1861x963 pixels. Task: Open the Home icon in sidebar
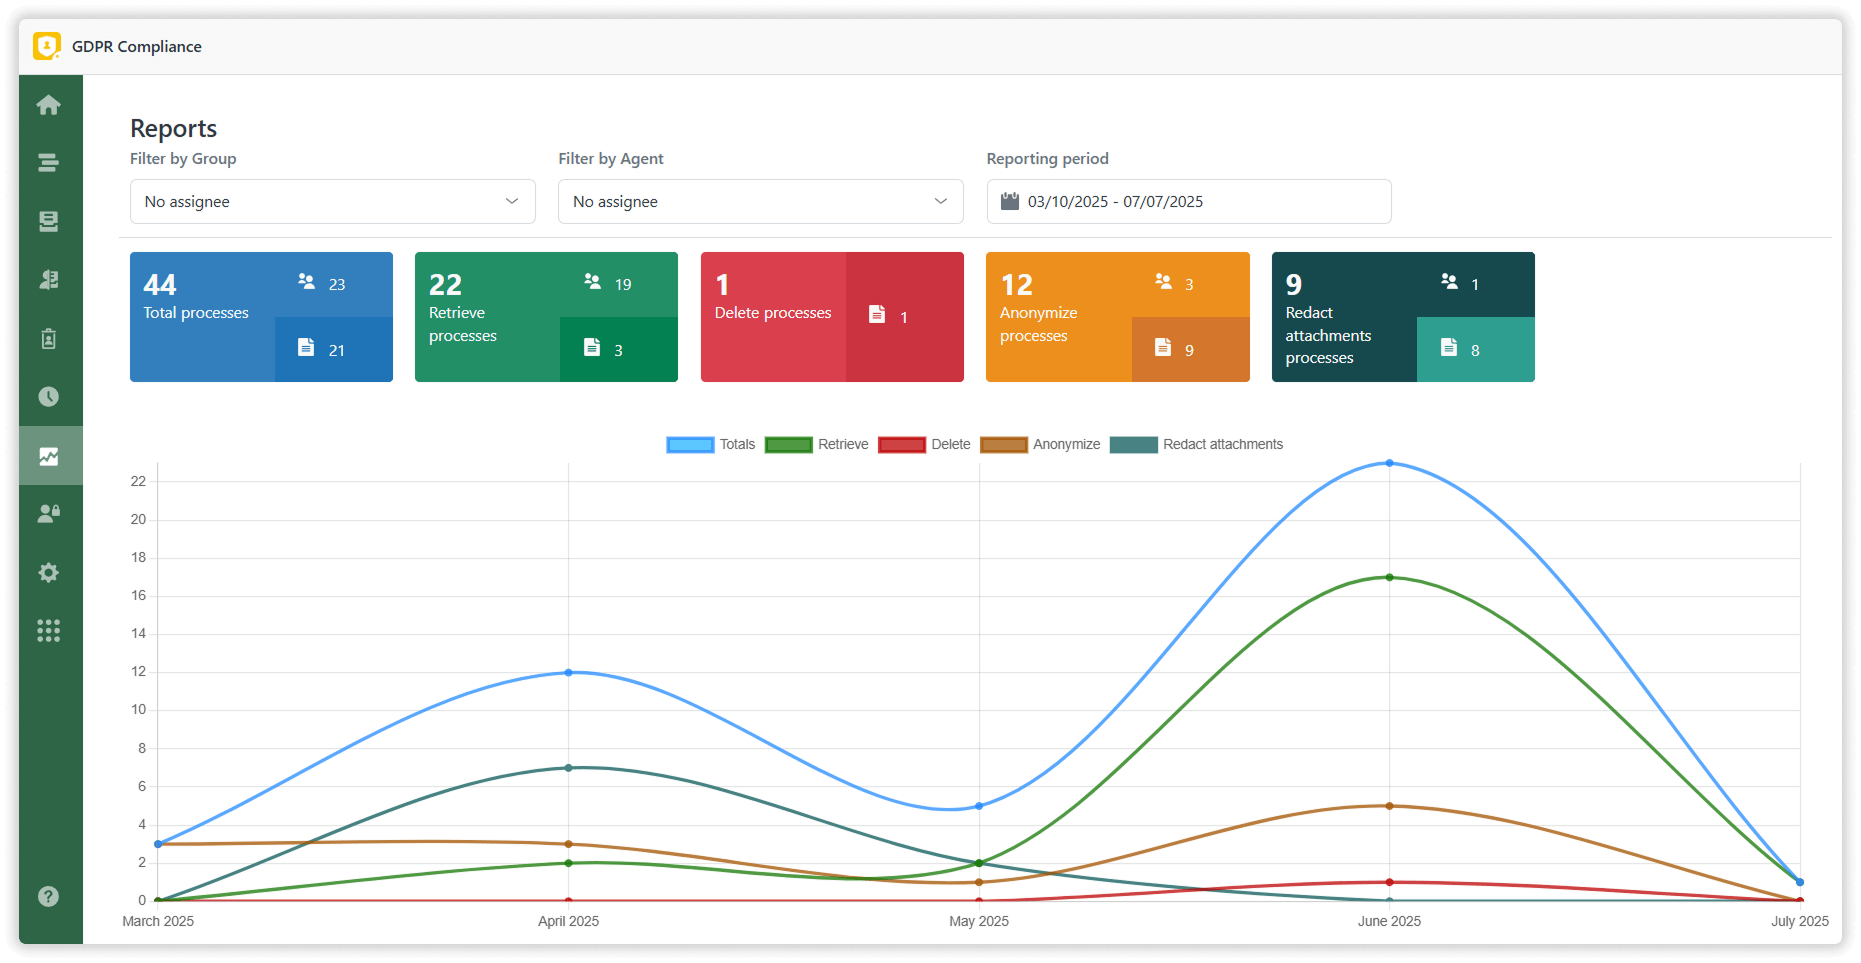[x=48, y=105]
